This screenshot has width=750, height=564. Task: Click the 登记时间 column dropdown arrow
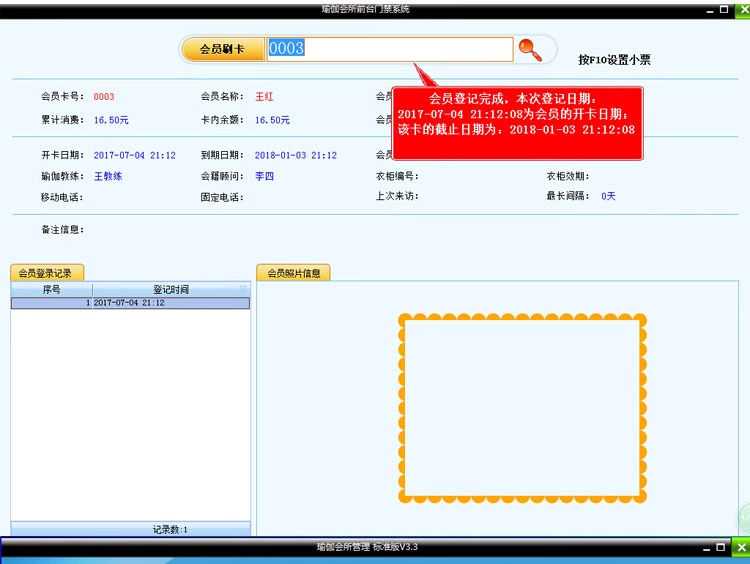coord(243,289)
